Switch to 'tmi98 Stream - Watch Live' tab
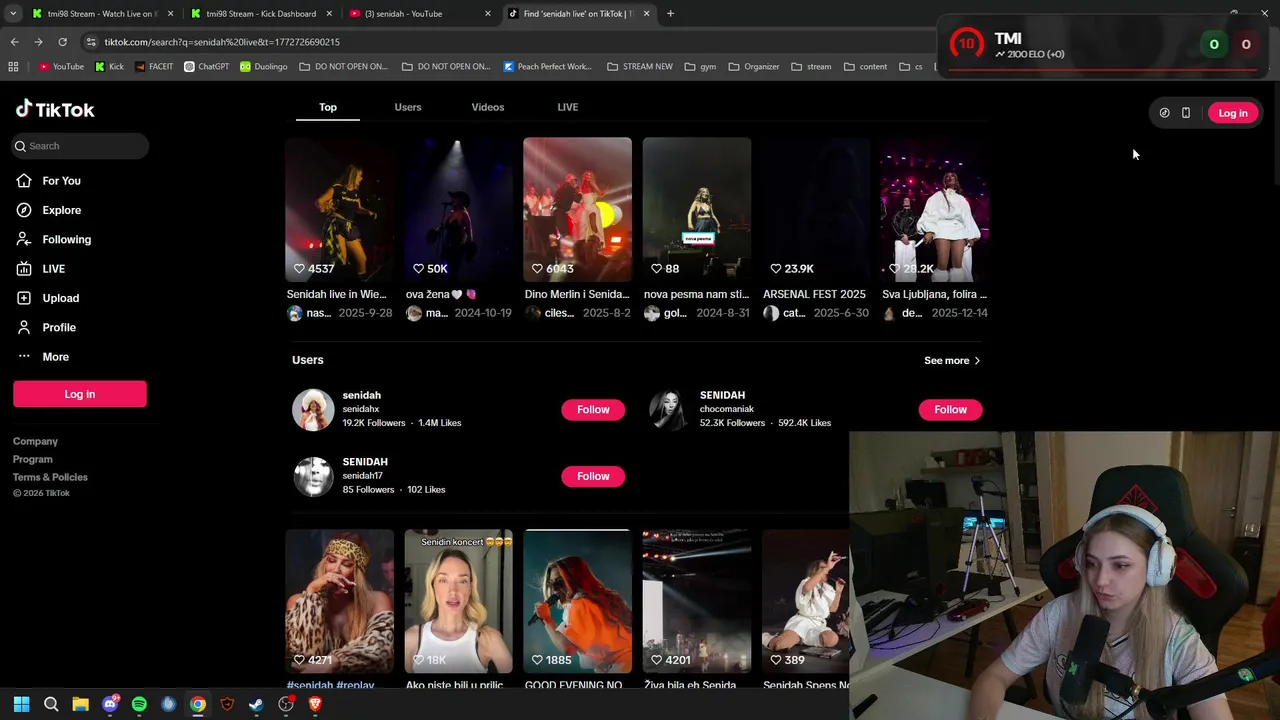Screen dimensions: 1280x720 click(102, 14)
